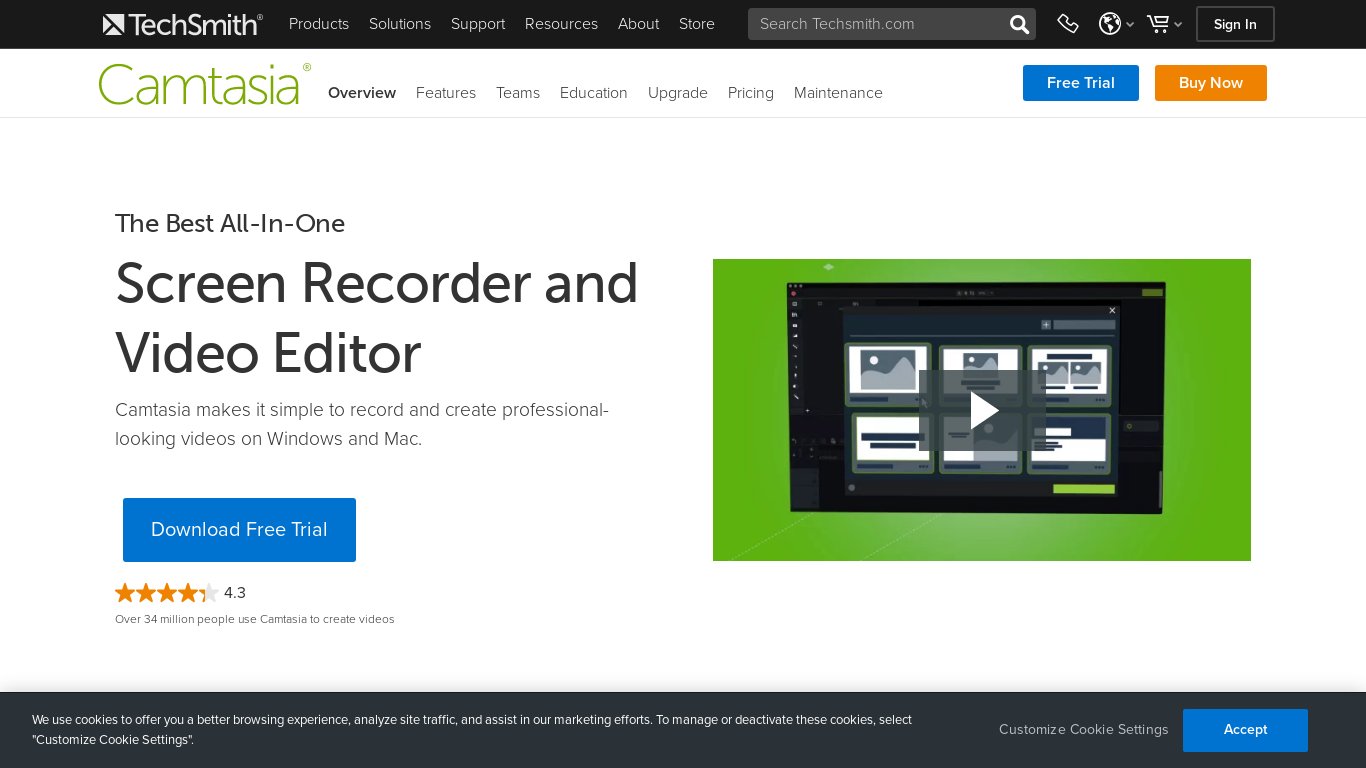The width and height of the screenshot is (1366, 768).
Task: Go to the Store page
Action: (x=697, y=24)
